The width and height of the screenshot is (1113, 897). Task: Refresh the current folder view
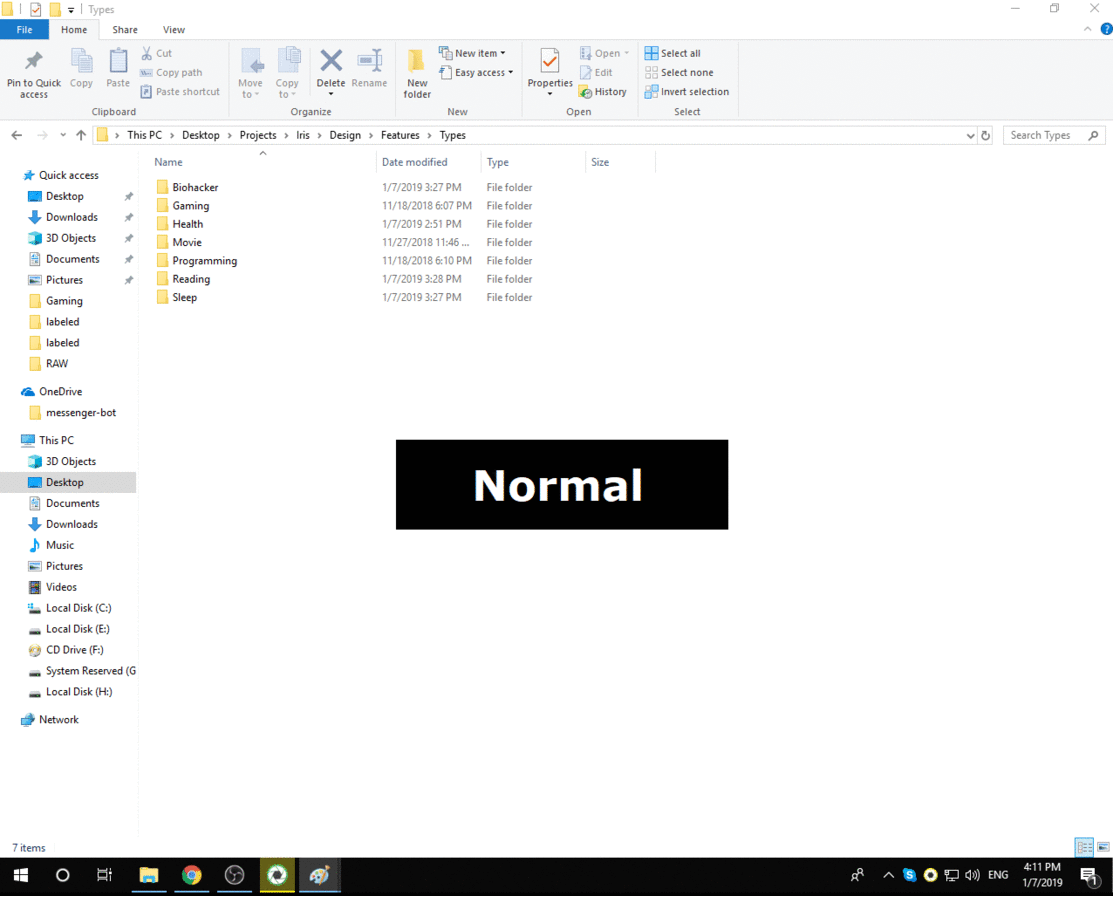pyautogui.click(x=986, y=135)
